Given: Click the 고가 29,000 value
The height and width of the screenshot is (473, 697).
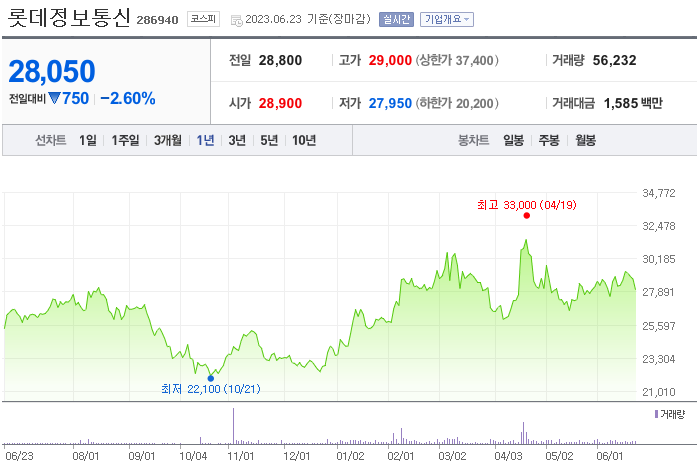Looking at the screenshot, I should [390, 60].
